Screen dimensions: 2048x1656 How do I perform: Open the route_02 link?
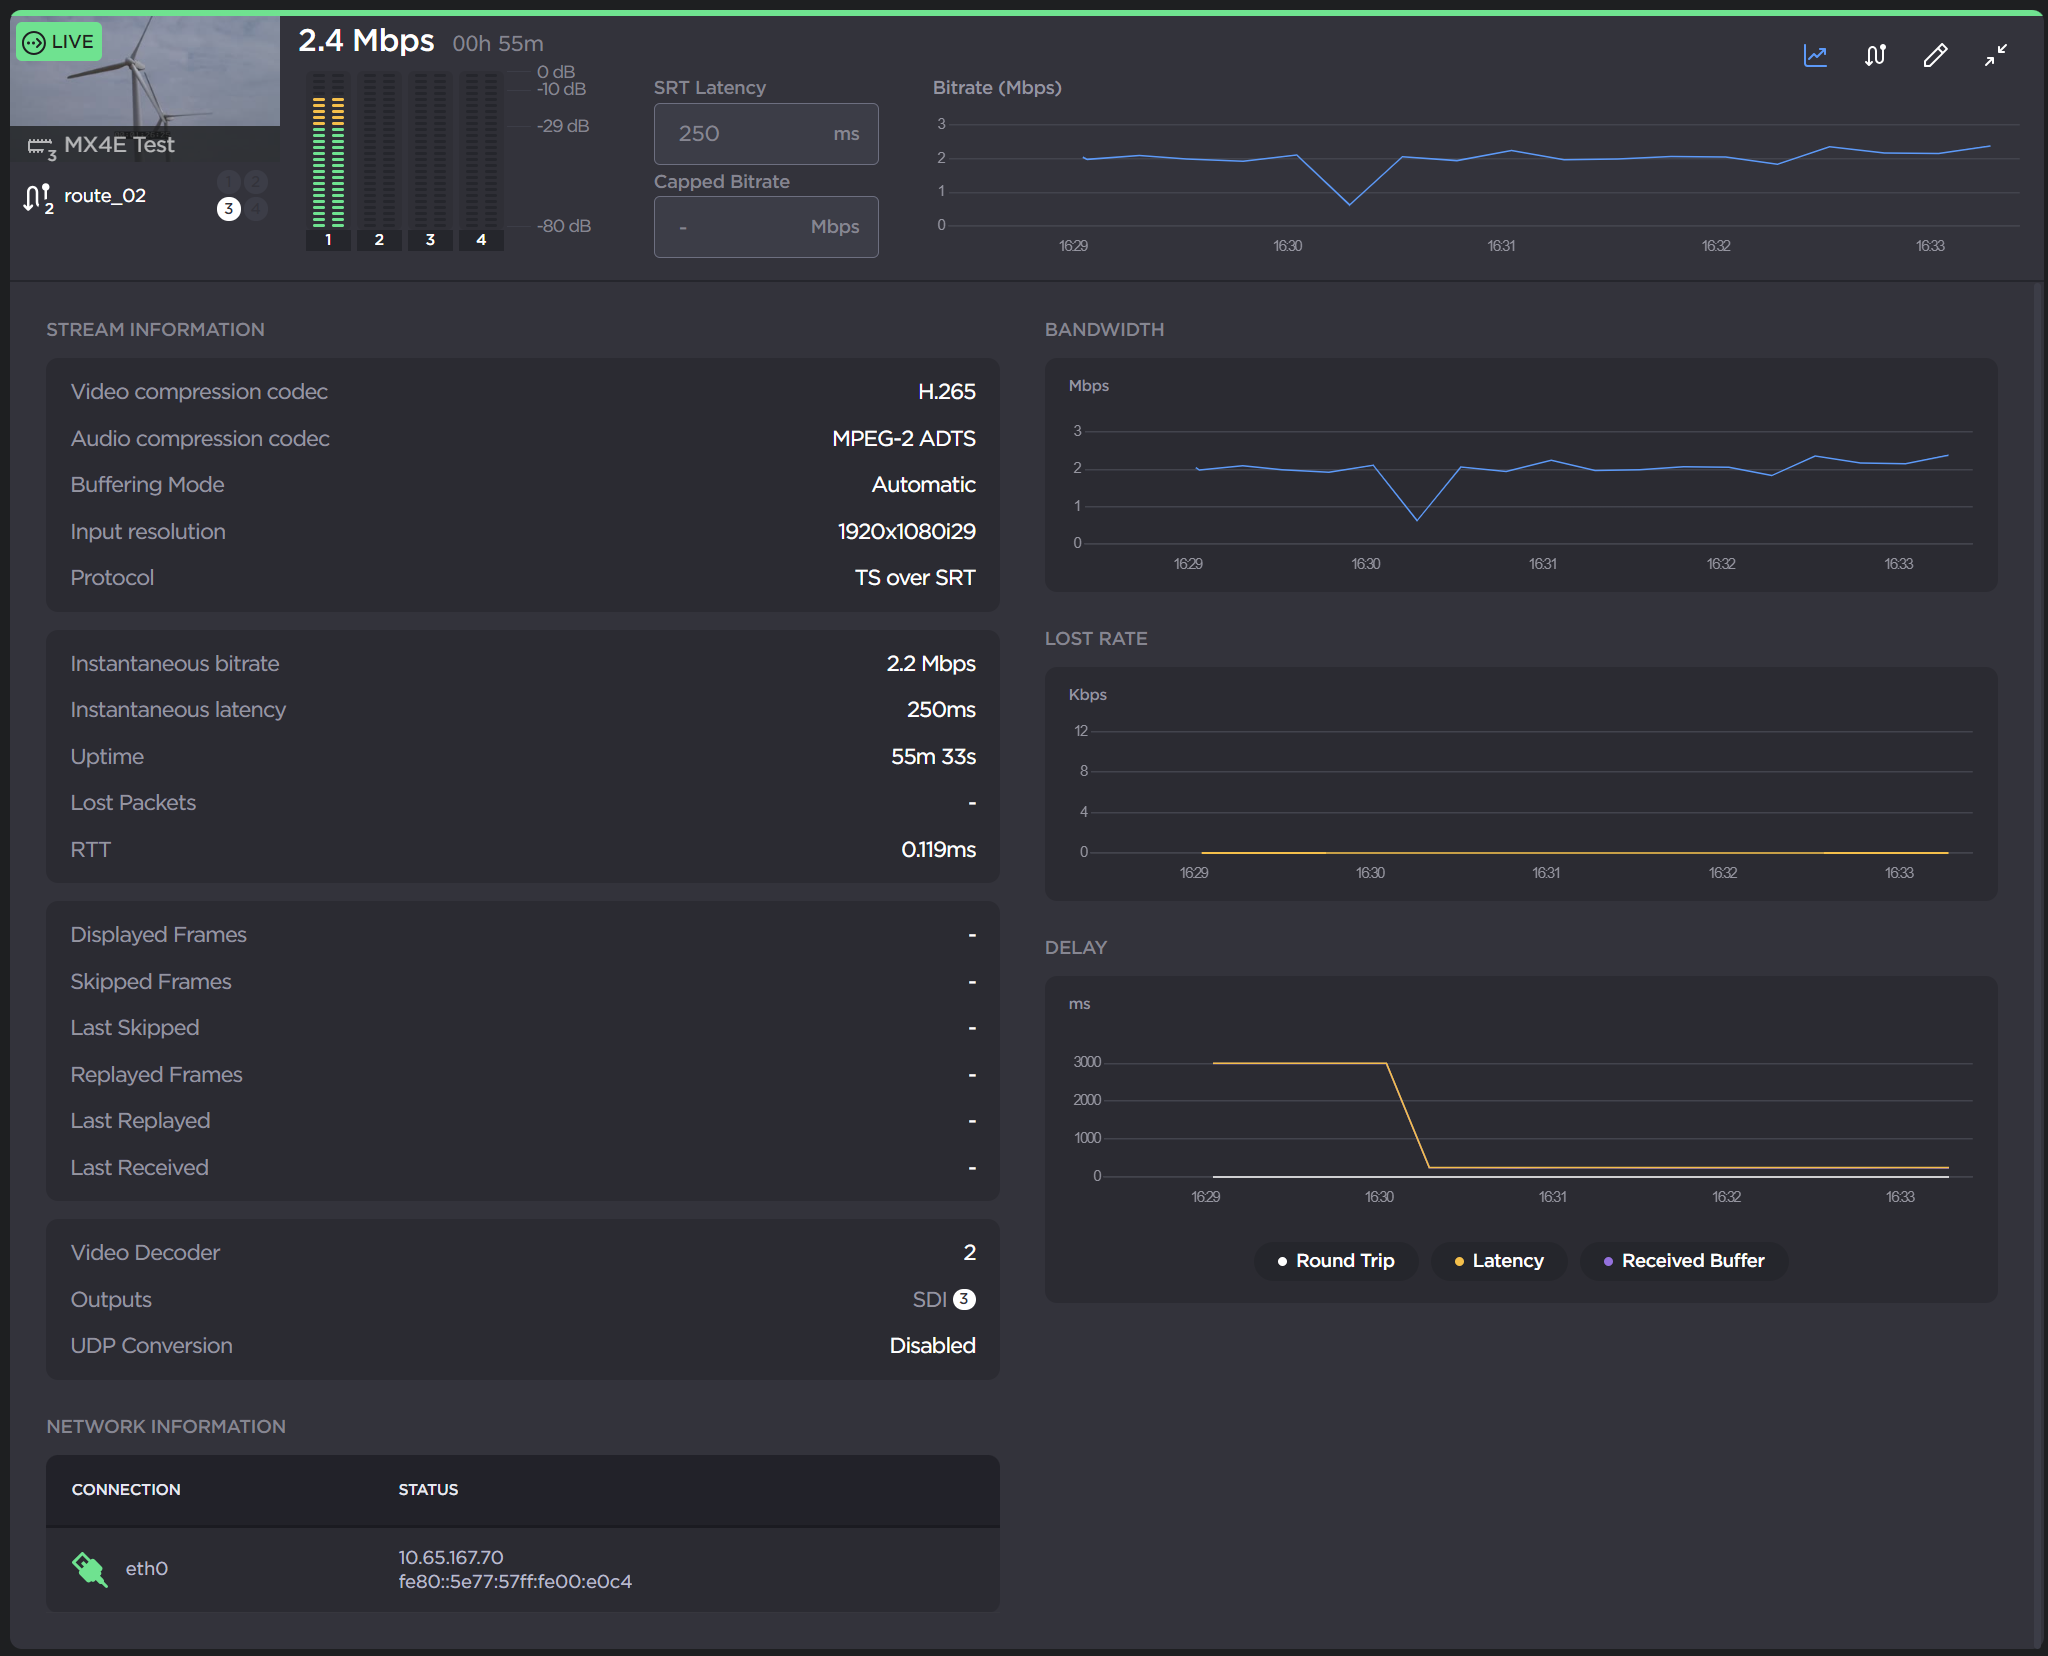coord(103,195)
